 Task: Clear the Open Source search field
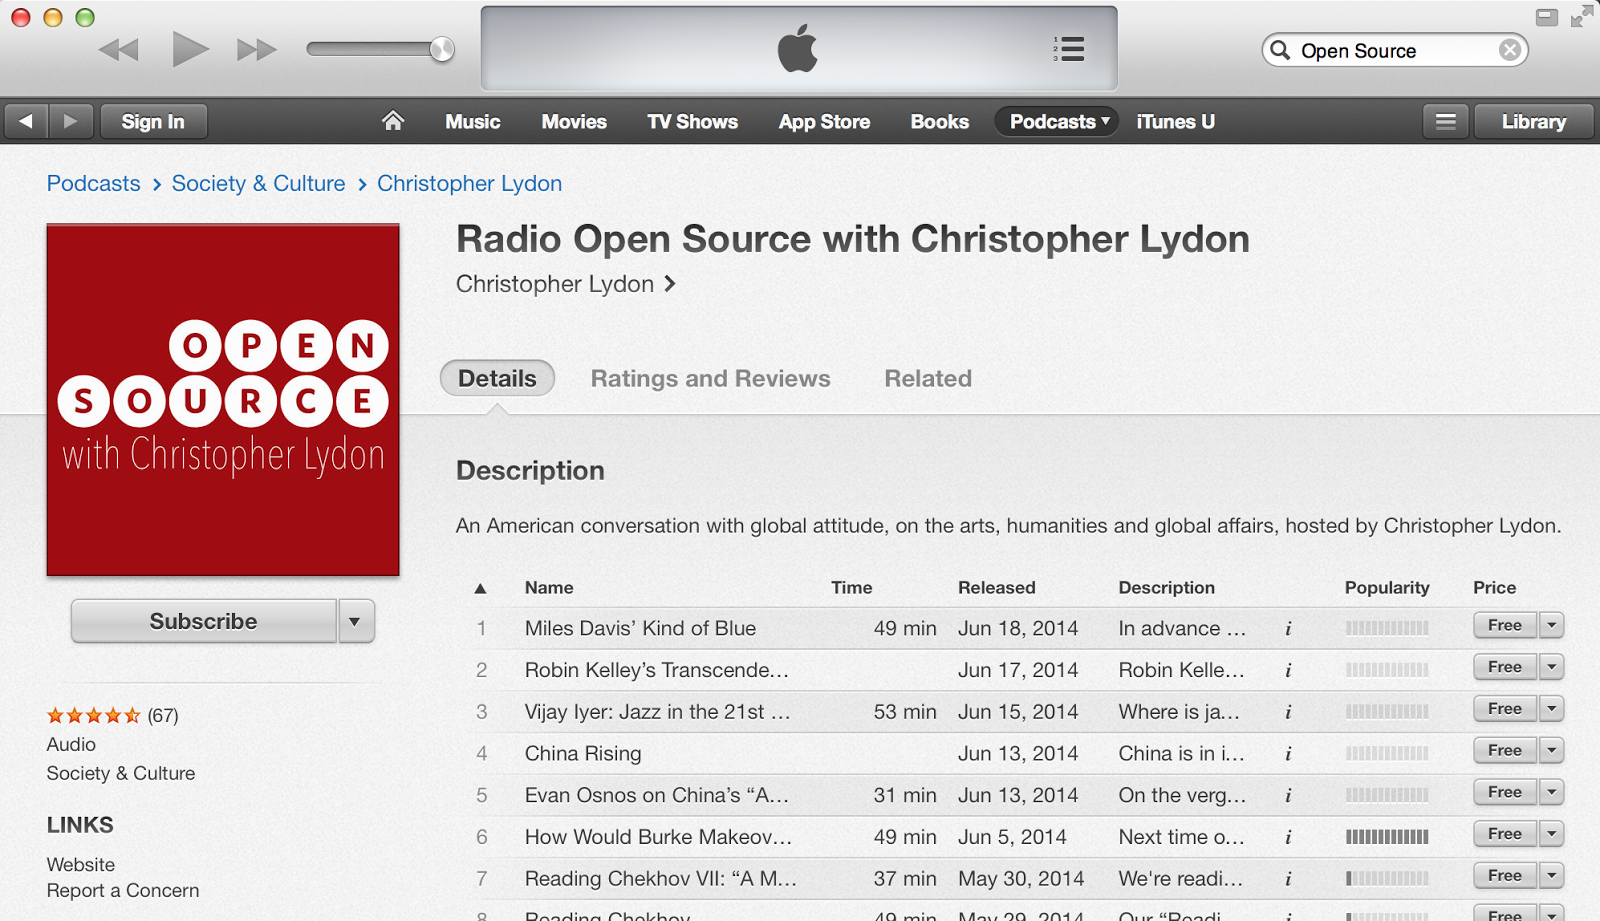(x=1510, y=50)
